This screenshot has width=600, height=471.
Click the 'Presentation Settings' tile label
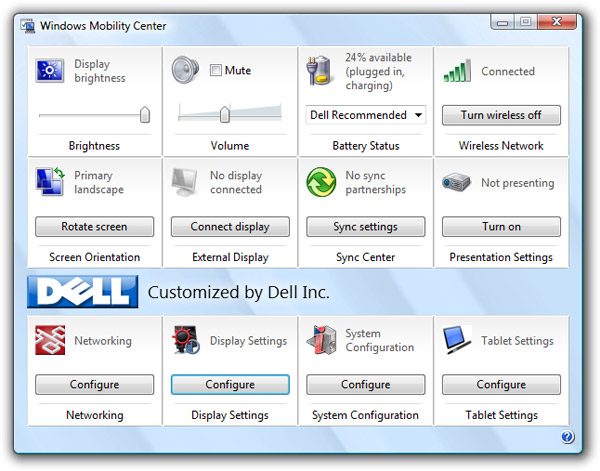click(x=501, y=257)
